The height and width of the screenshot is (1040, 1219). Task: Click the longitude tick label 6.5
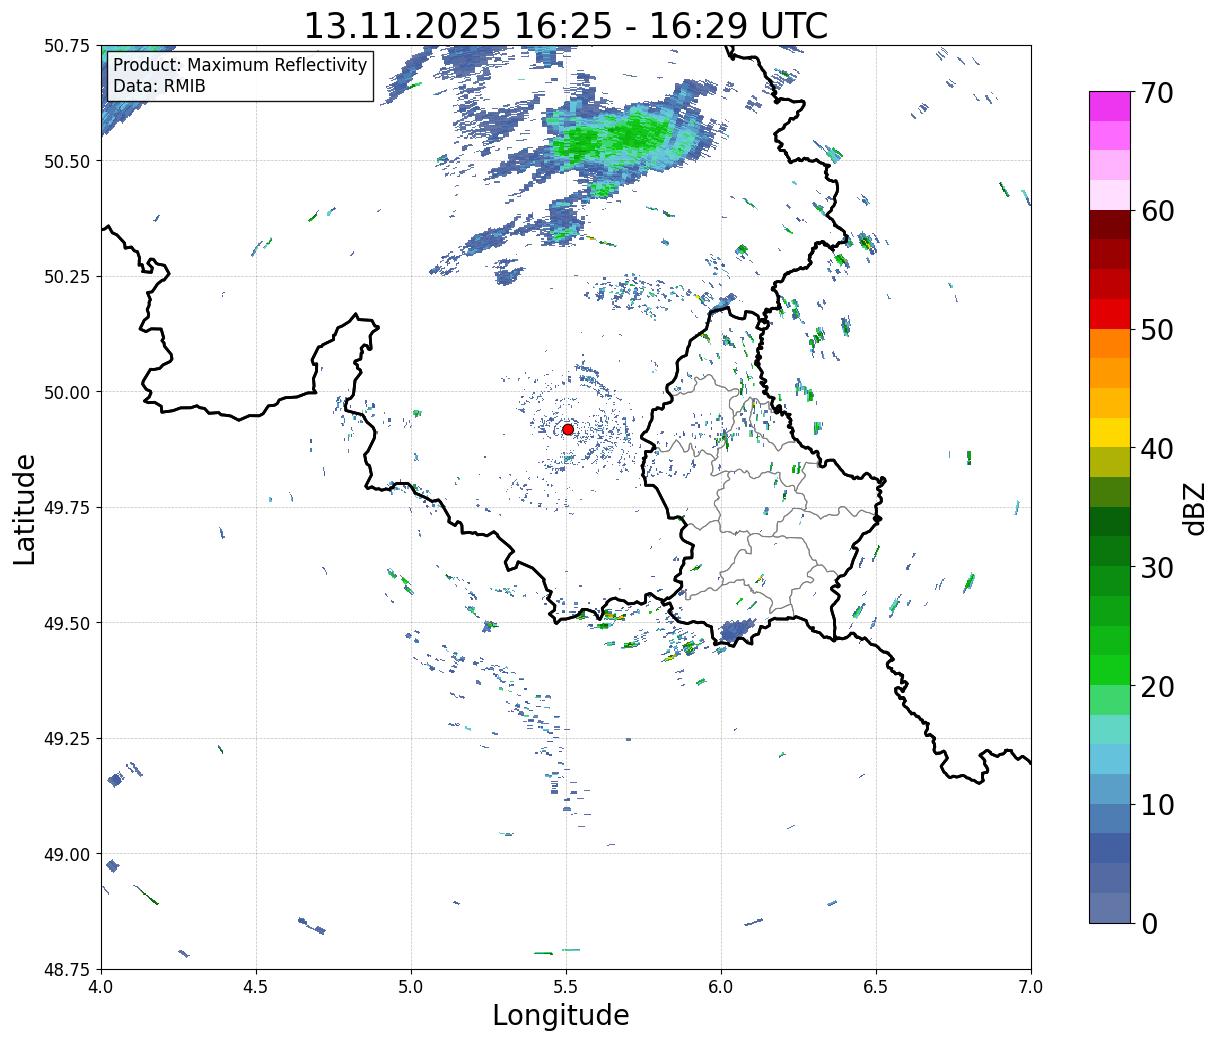(x=876, y=987)
